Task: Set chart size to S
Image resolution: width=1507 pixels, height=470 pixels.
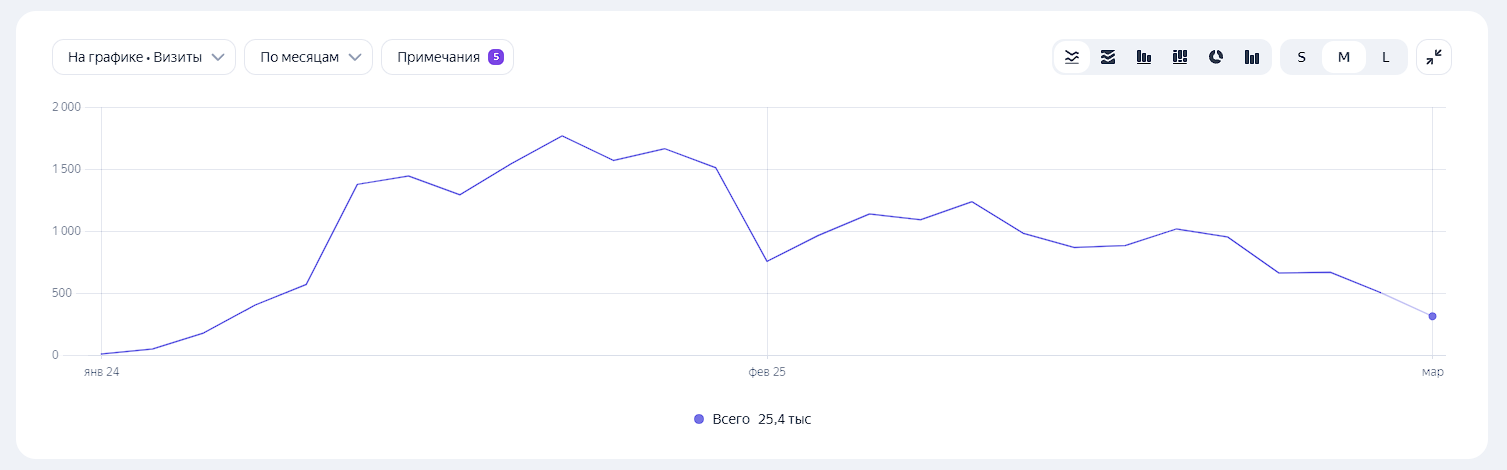Action: pyautogui.click(x=1301, y=57)
